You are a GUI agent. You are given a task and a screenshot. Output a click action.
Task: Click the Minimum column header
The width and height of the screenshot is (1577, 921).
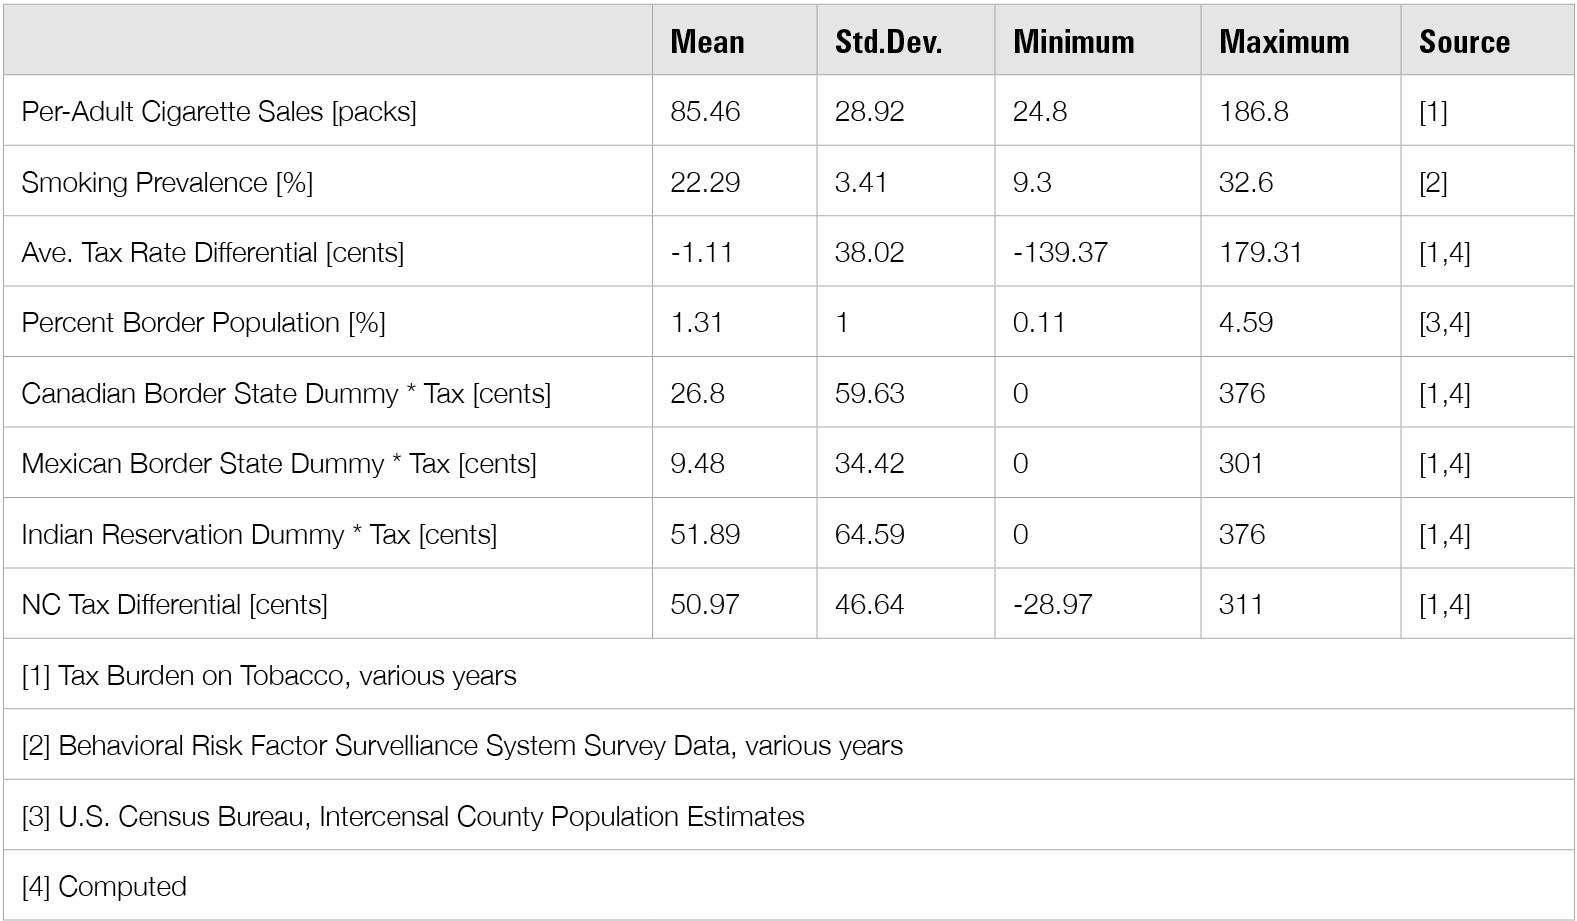click(1073, 42)
